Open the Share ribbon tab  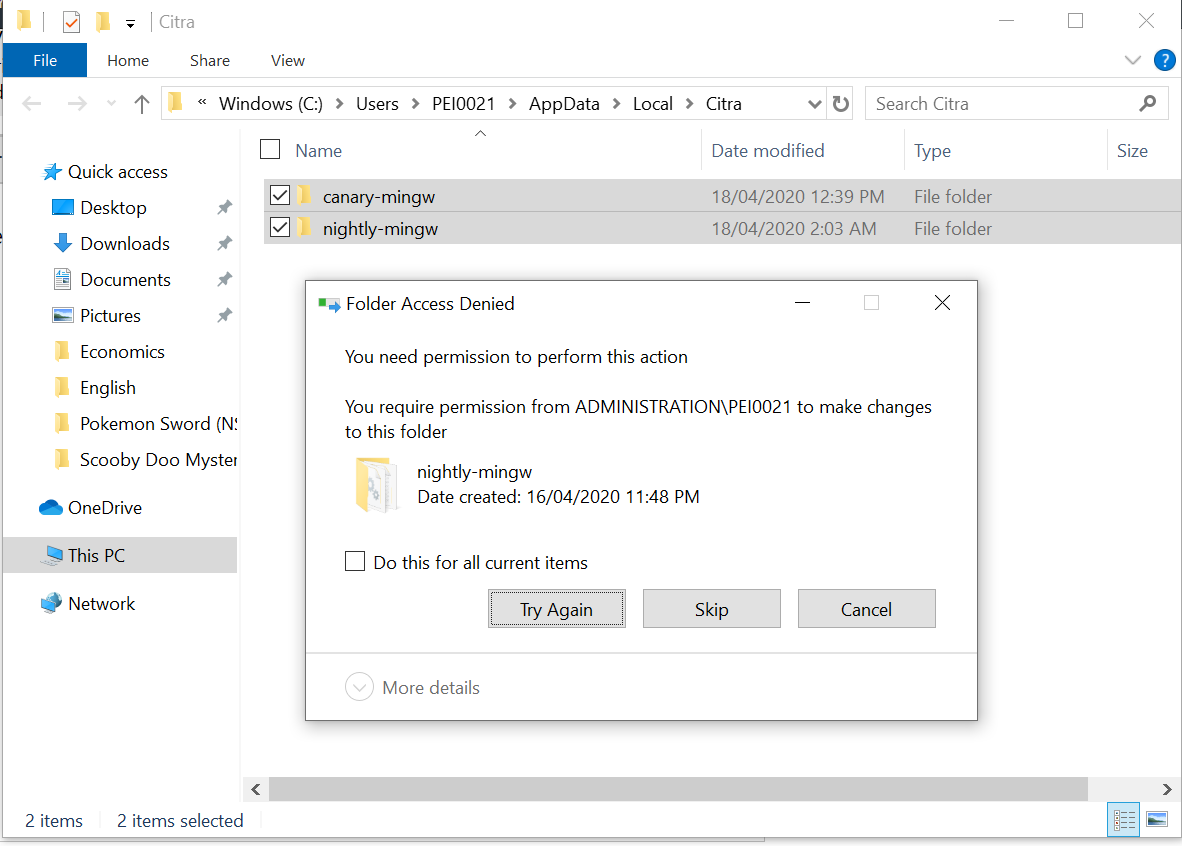(209, 60)
